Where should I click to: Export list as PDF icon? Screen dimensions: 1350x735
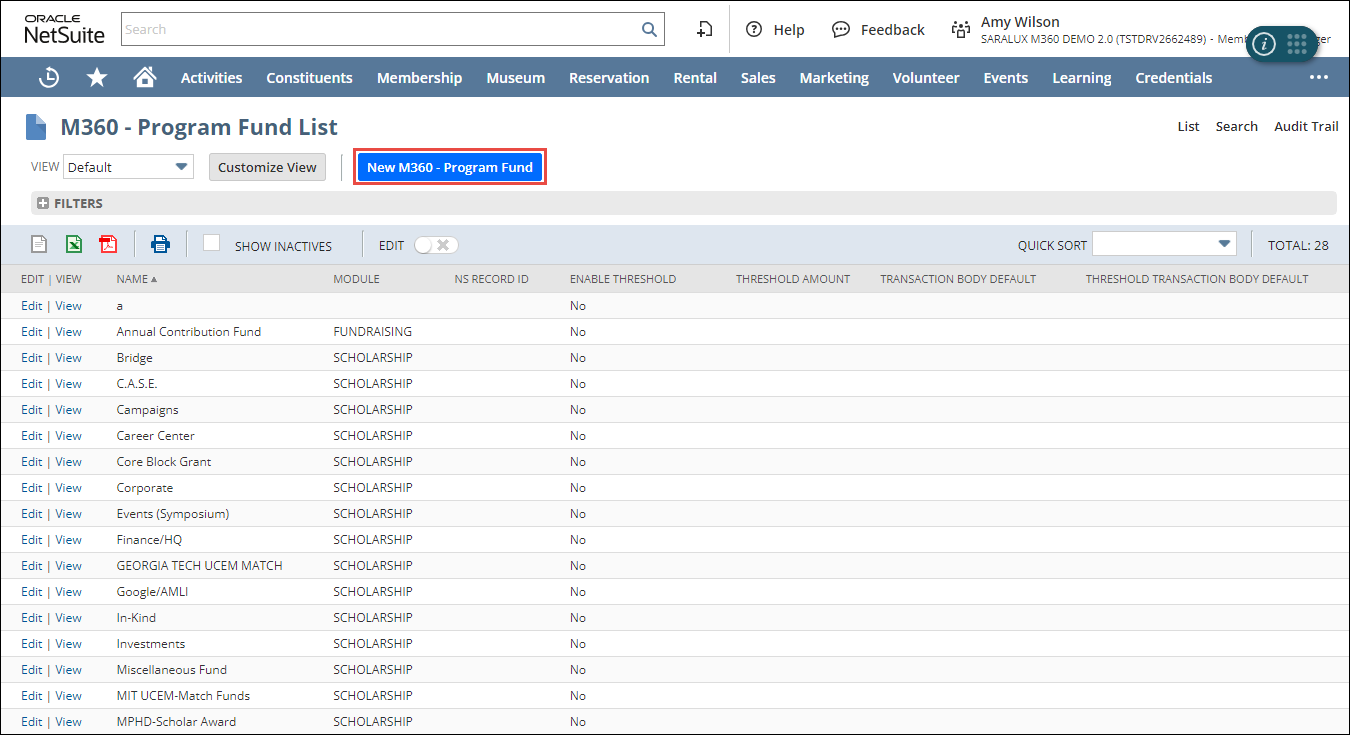(x=108, y=244)
